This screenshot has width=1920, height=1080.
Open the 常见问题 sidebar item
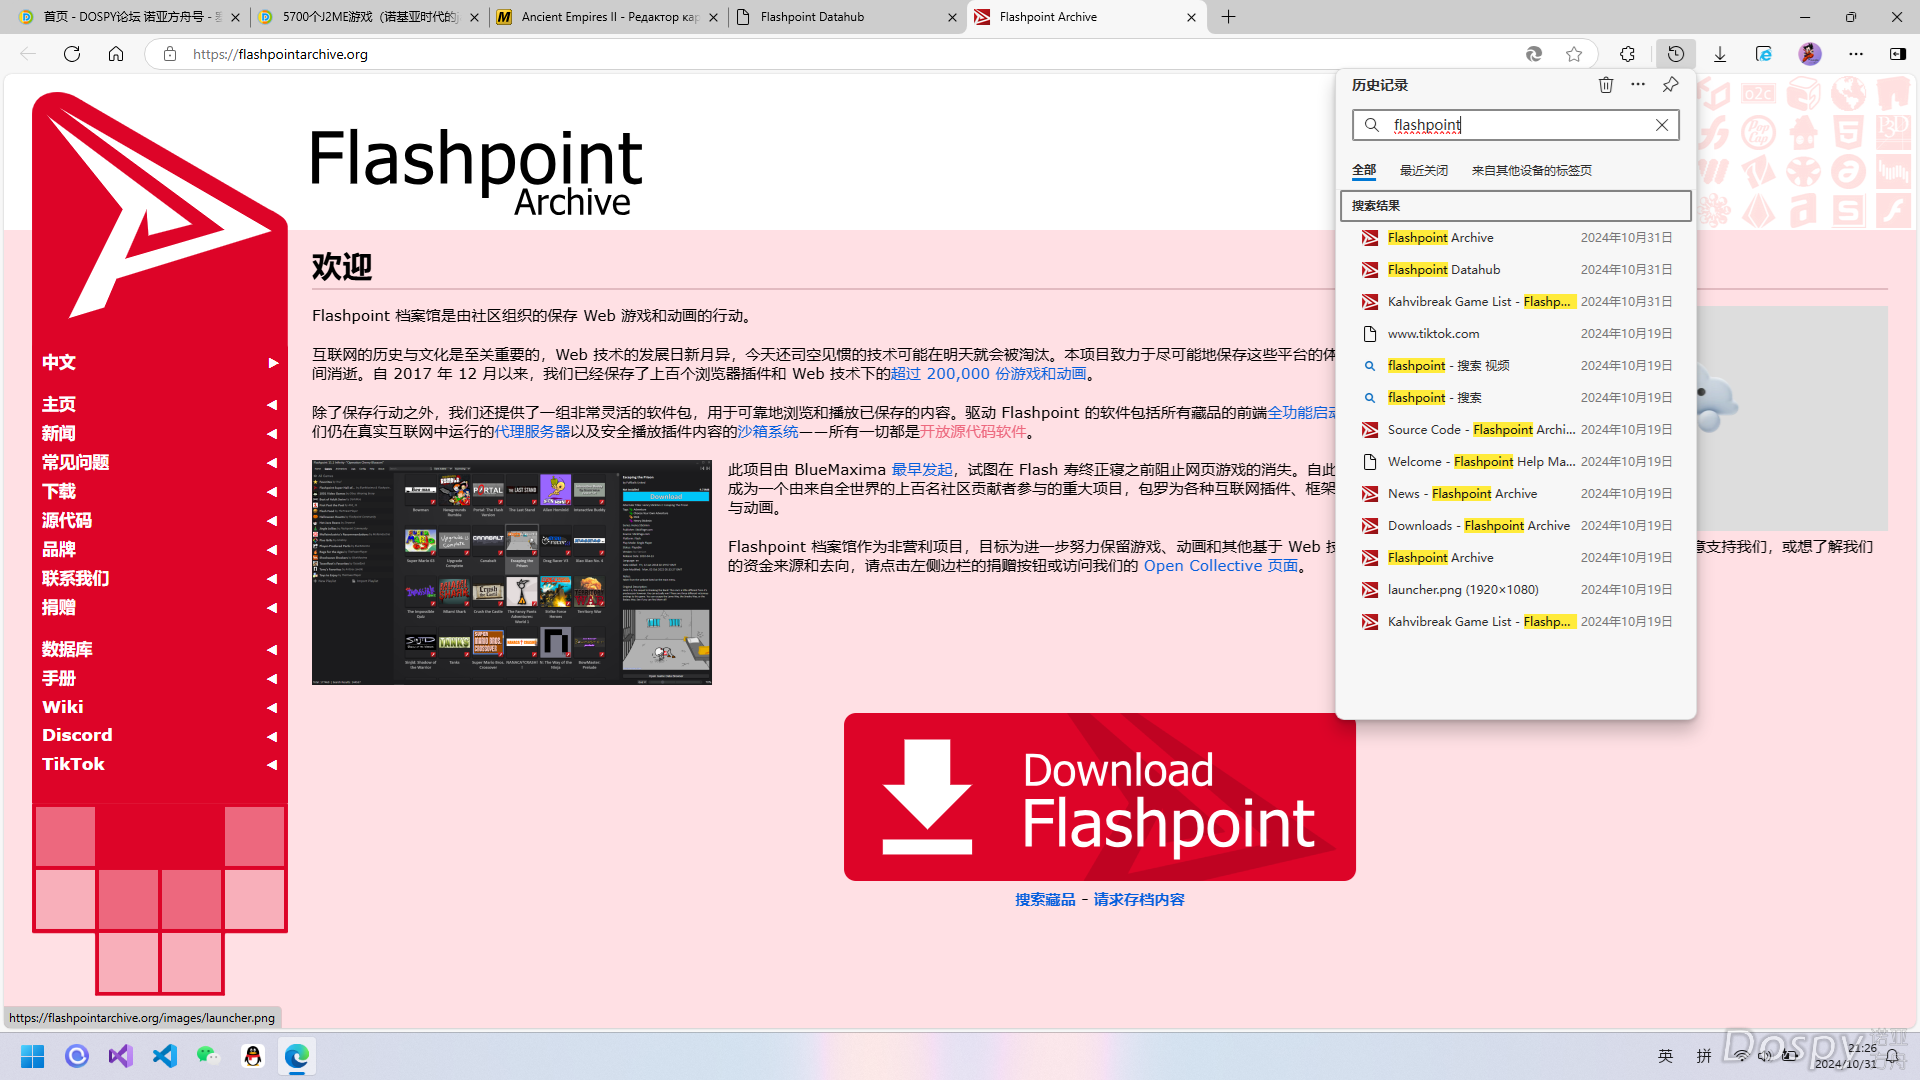pyautogui.click(x=160, y=462)
